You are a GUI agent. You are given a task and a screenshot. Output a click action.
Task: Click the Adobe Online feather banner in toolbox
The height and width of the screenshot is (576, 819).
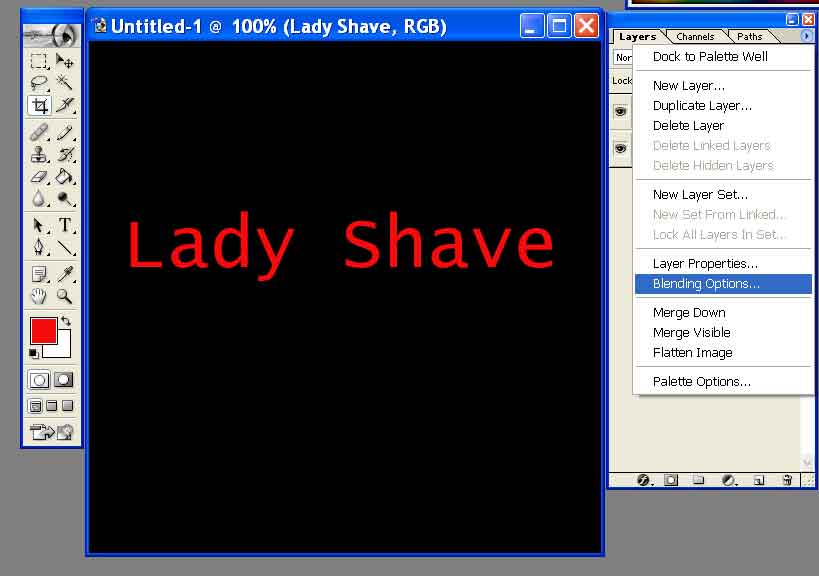coord(52,36)
